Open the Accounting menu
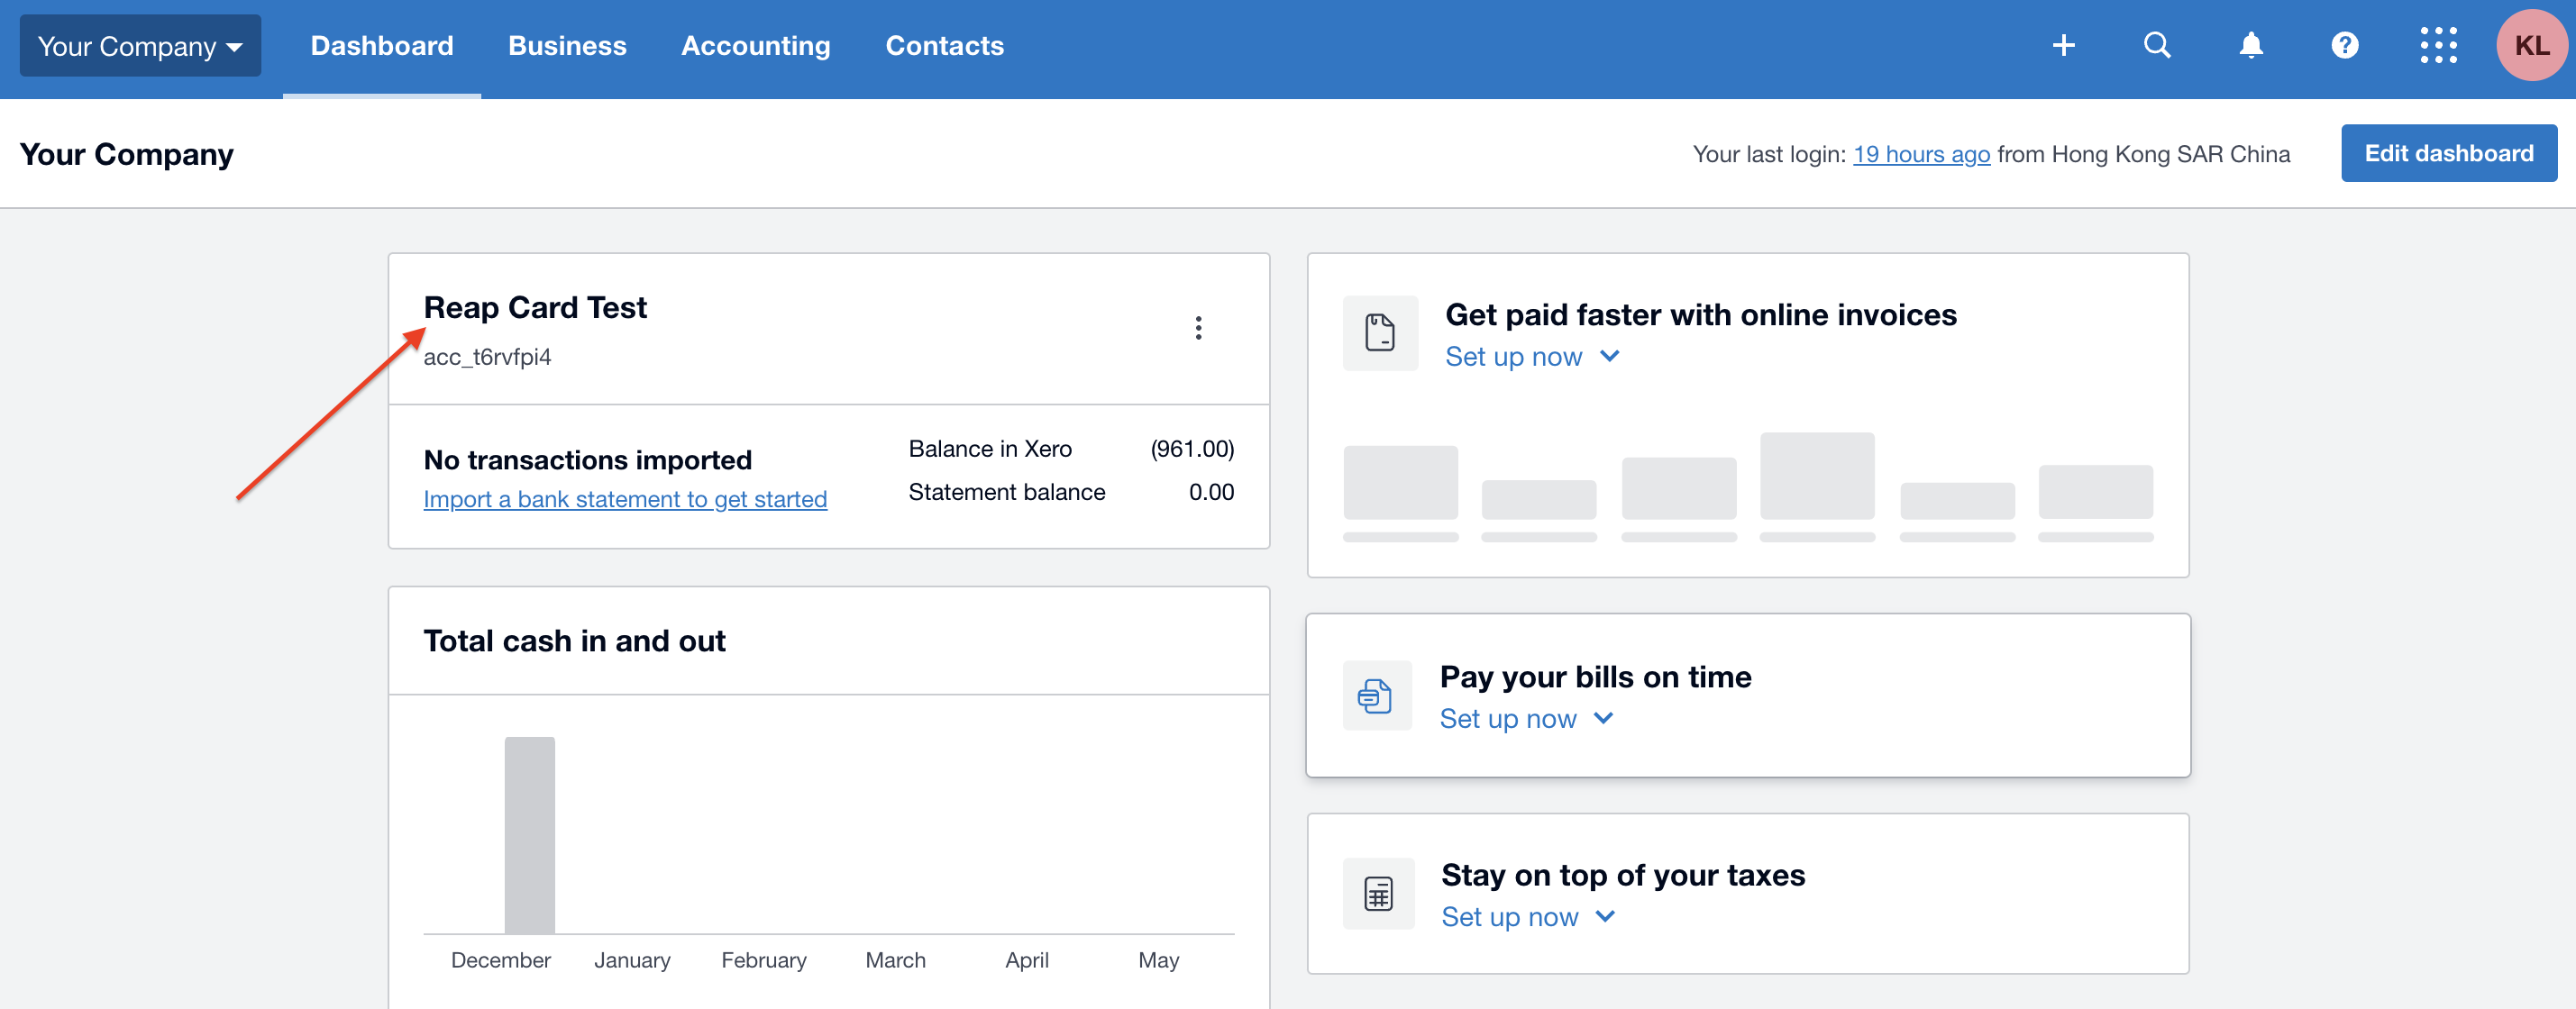This screenshot has width=2576, height=1009. coord(755,46)
